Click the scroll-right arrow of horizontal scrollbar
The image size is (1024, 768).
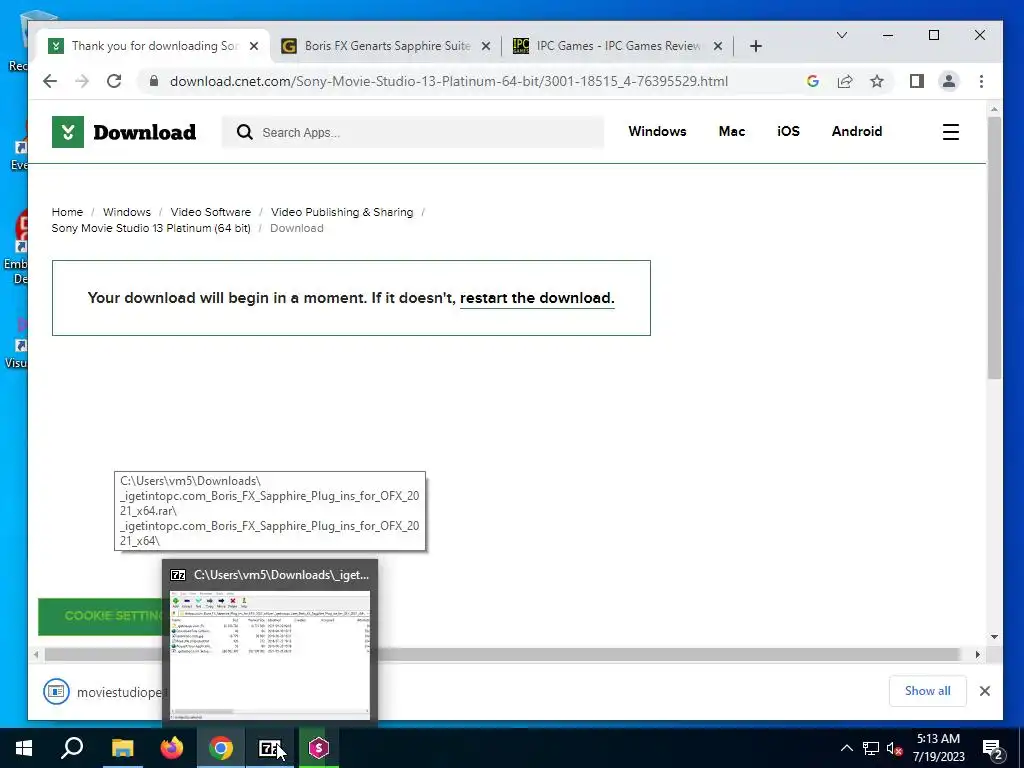click(x=977, y=654)
